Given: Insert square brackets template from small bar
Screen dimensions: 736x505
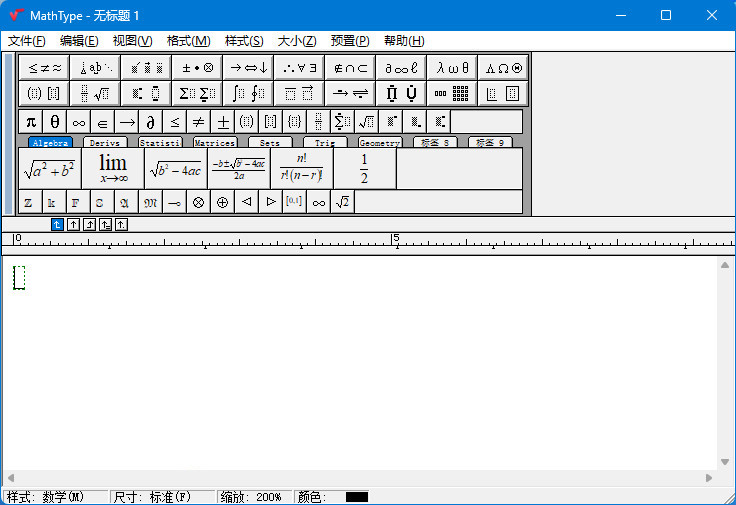Looking at the screenshot, I should tap(270, 122).
